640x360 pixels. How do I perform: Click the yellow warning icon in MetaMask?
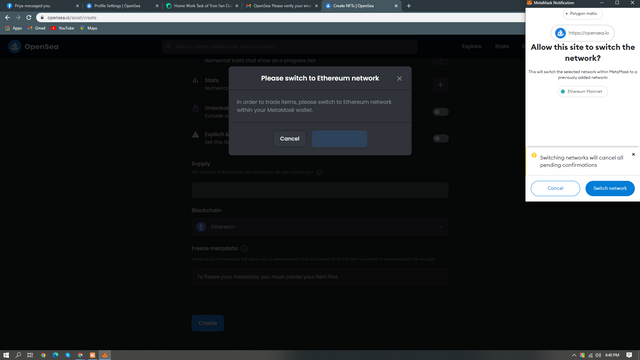click(x=534, y=155)
